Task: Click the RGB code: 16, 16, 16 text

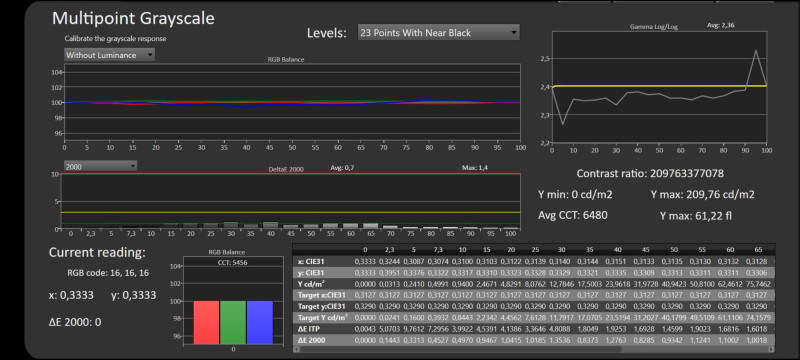Action: 108,273
